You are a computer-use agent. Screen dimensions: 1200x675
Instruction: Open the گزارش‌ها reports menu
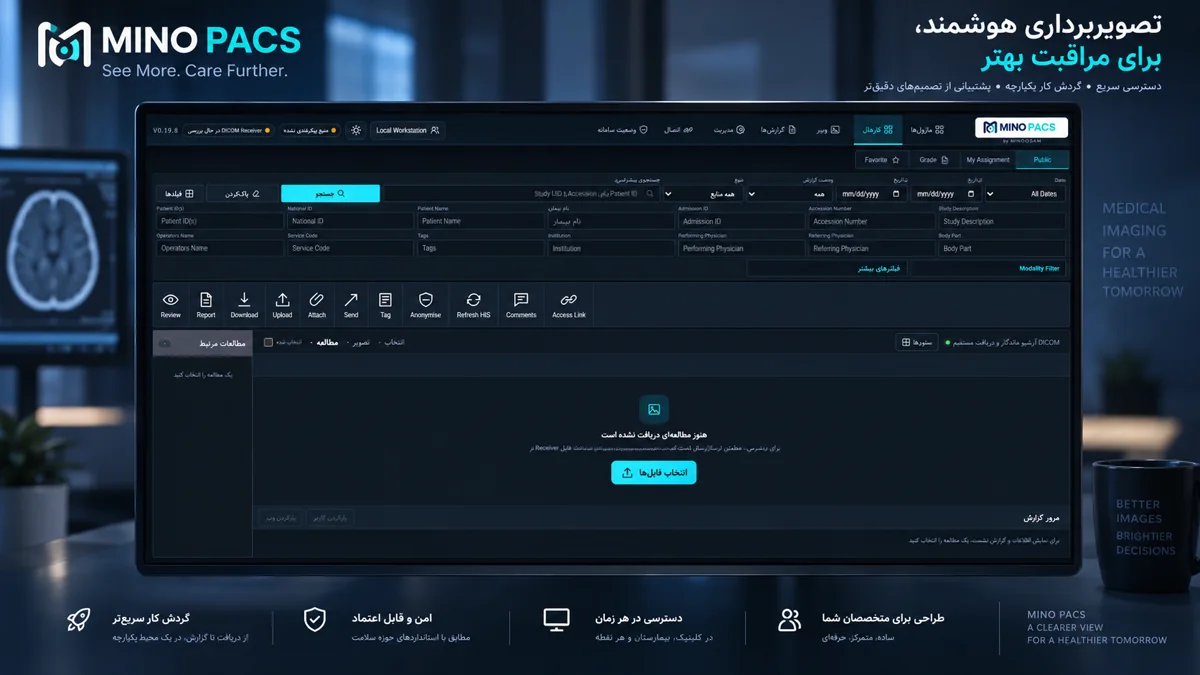(x=778, y=130)
